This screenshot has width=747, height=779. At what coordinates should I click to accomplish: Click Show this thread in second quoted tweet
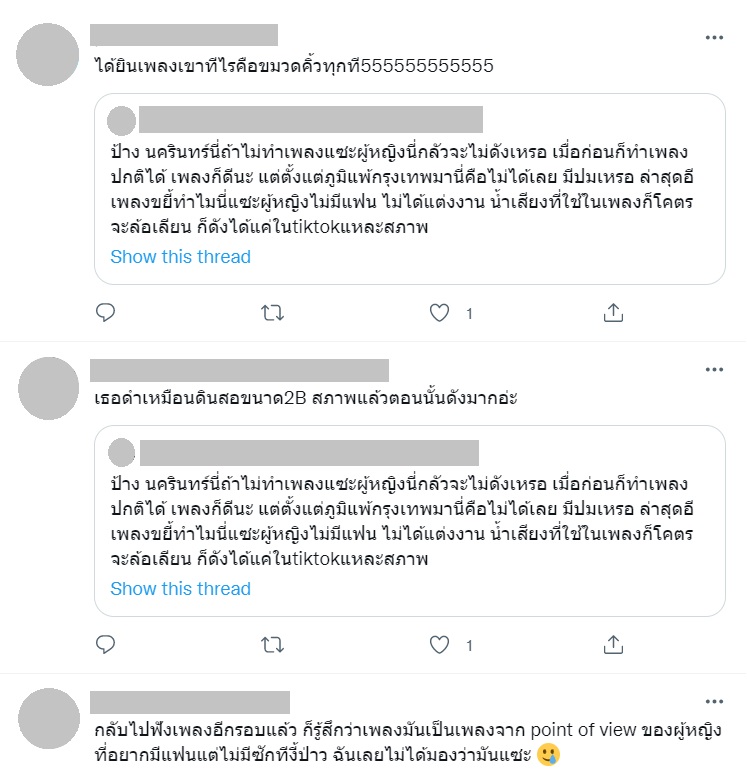coord(180,589)
